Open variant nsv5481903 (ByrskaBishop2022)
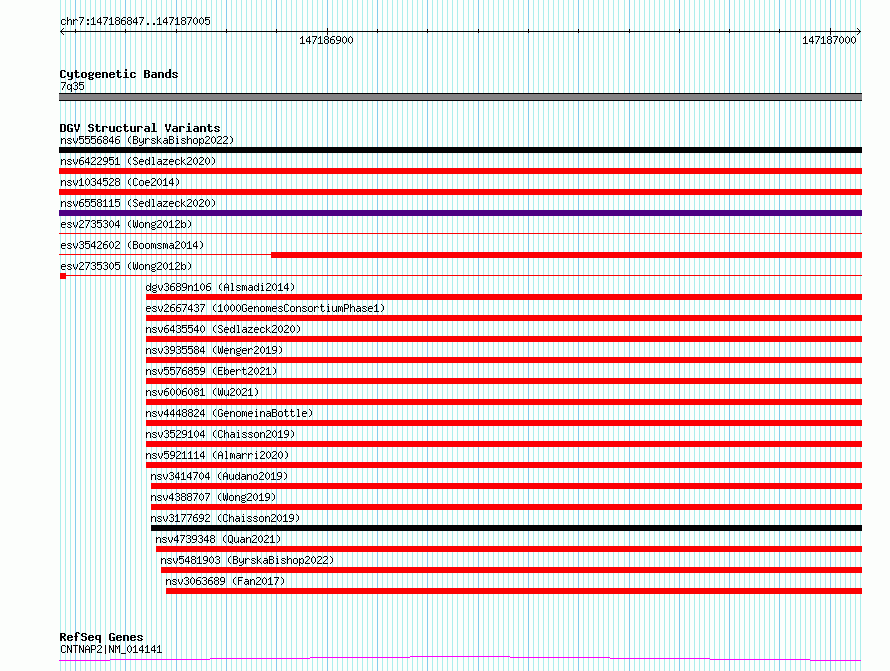890x671 pixels. [247, 560]
